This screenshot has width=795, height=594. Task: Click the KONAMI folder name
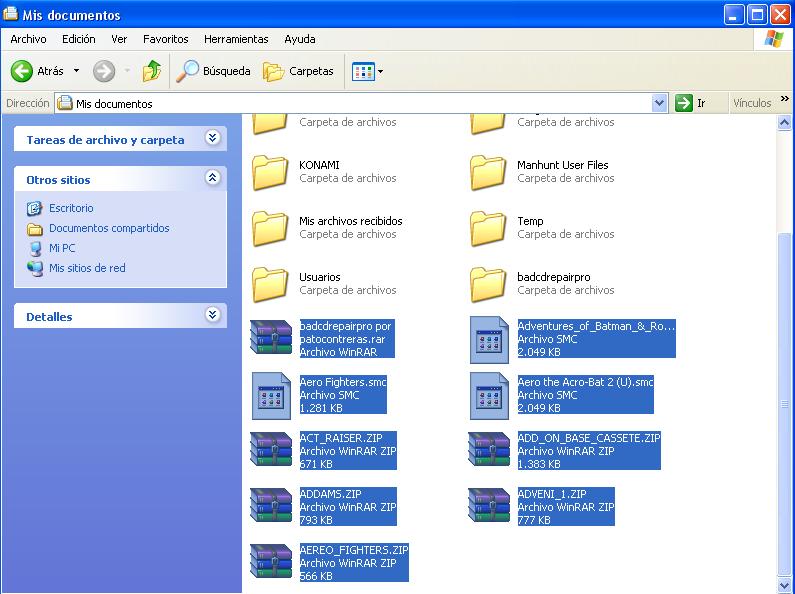point(319,165)
